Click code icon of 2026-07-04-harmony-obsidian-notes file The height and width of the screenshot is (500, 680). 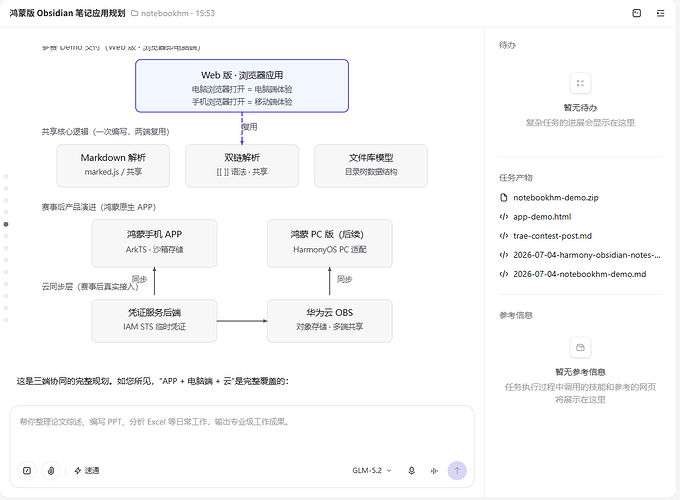pyautogui.click(x=503, y=255)
